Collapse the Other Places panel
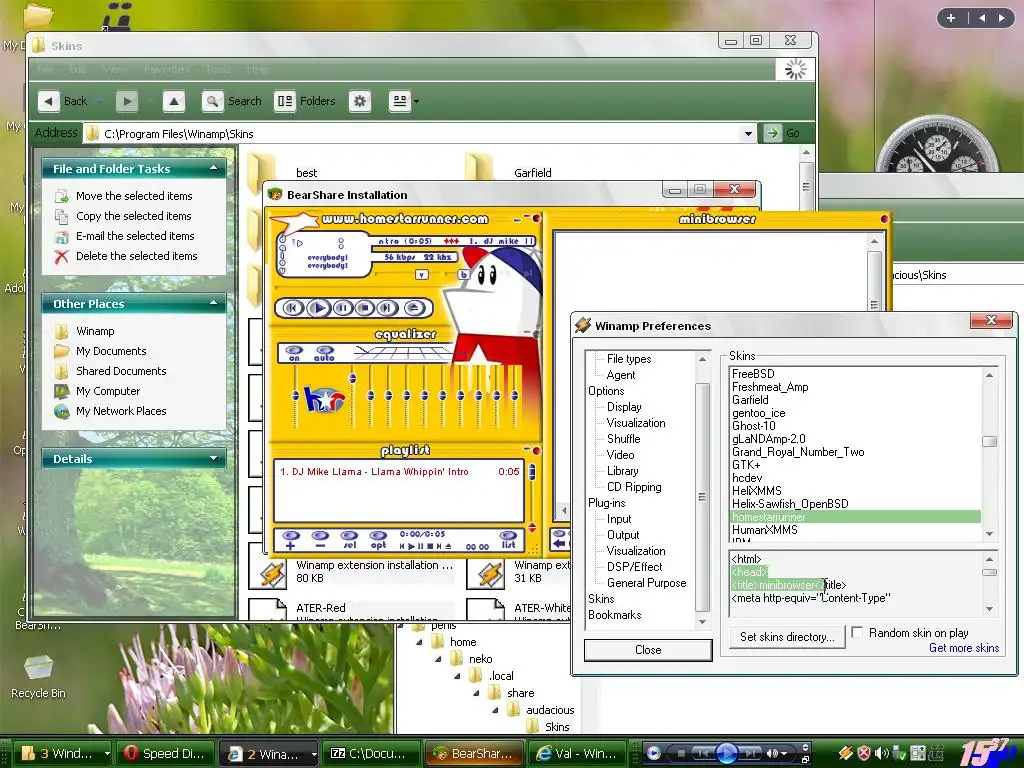 (214, 304)
